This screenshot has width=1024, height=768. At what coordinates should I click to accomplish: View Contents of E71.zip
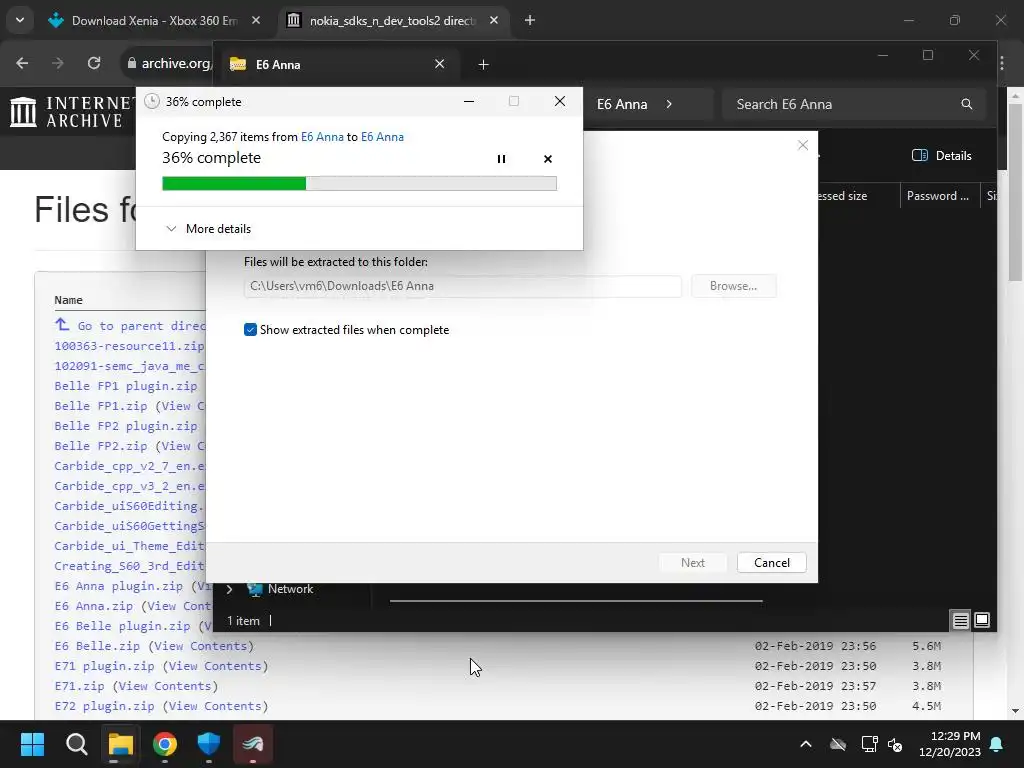(x=165, y=686)
